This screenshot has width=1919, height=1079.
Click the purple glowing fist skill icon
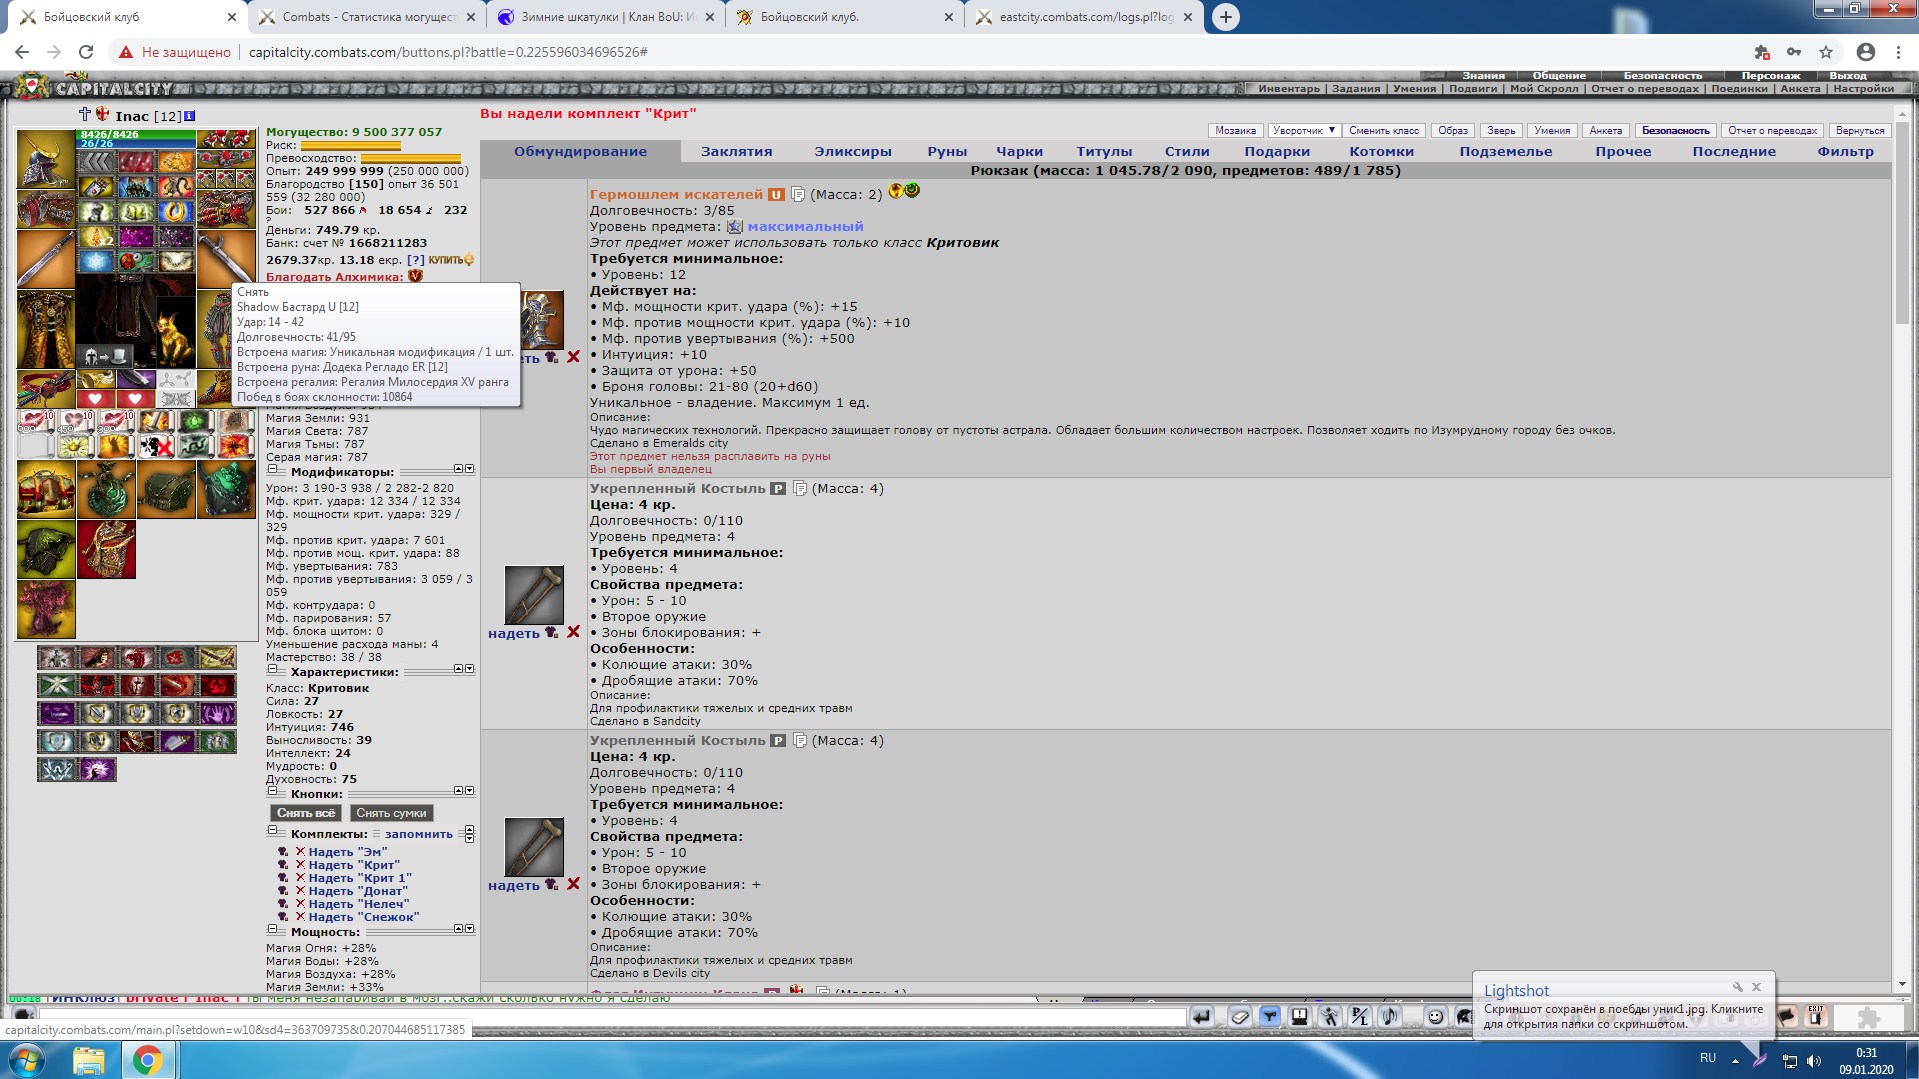click(97, 769)
